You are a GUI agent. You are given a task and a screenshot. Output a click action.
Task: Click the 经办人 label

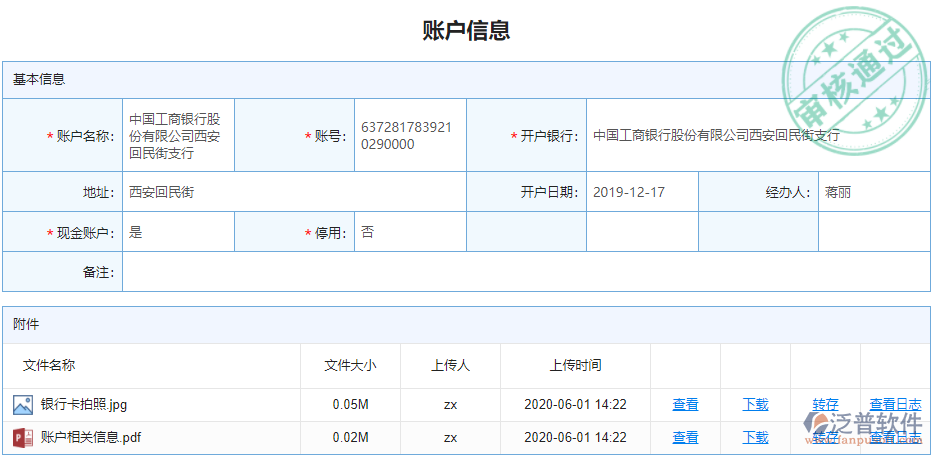788,192
